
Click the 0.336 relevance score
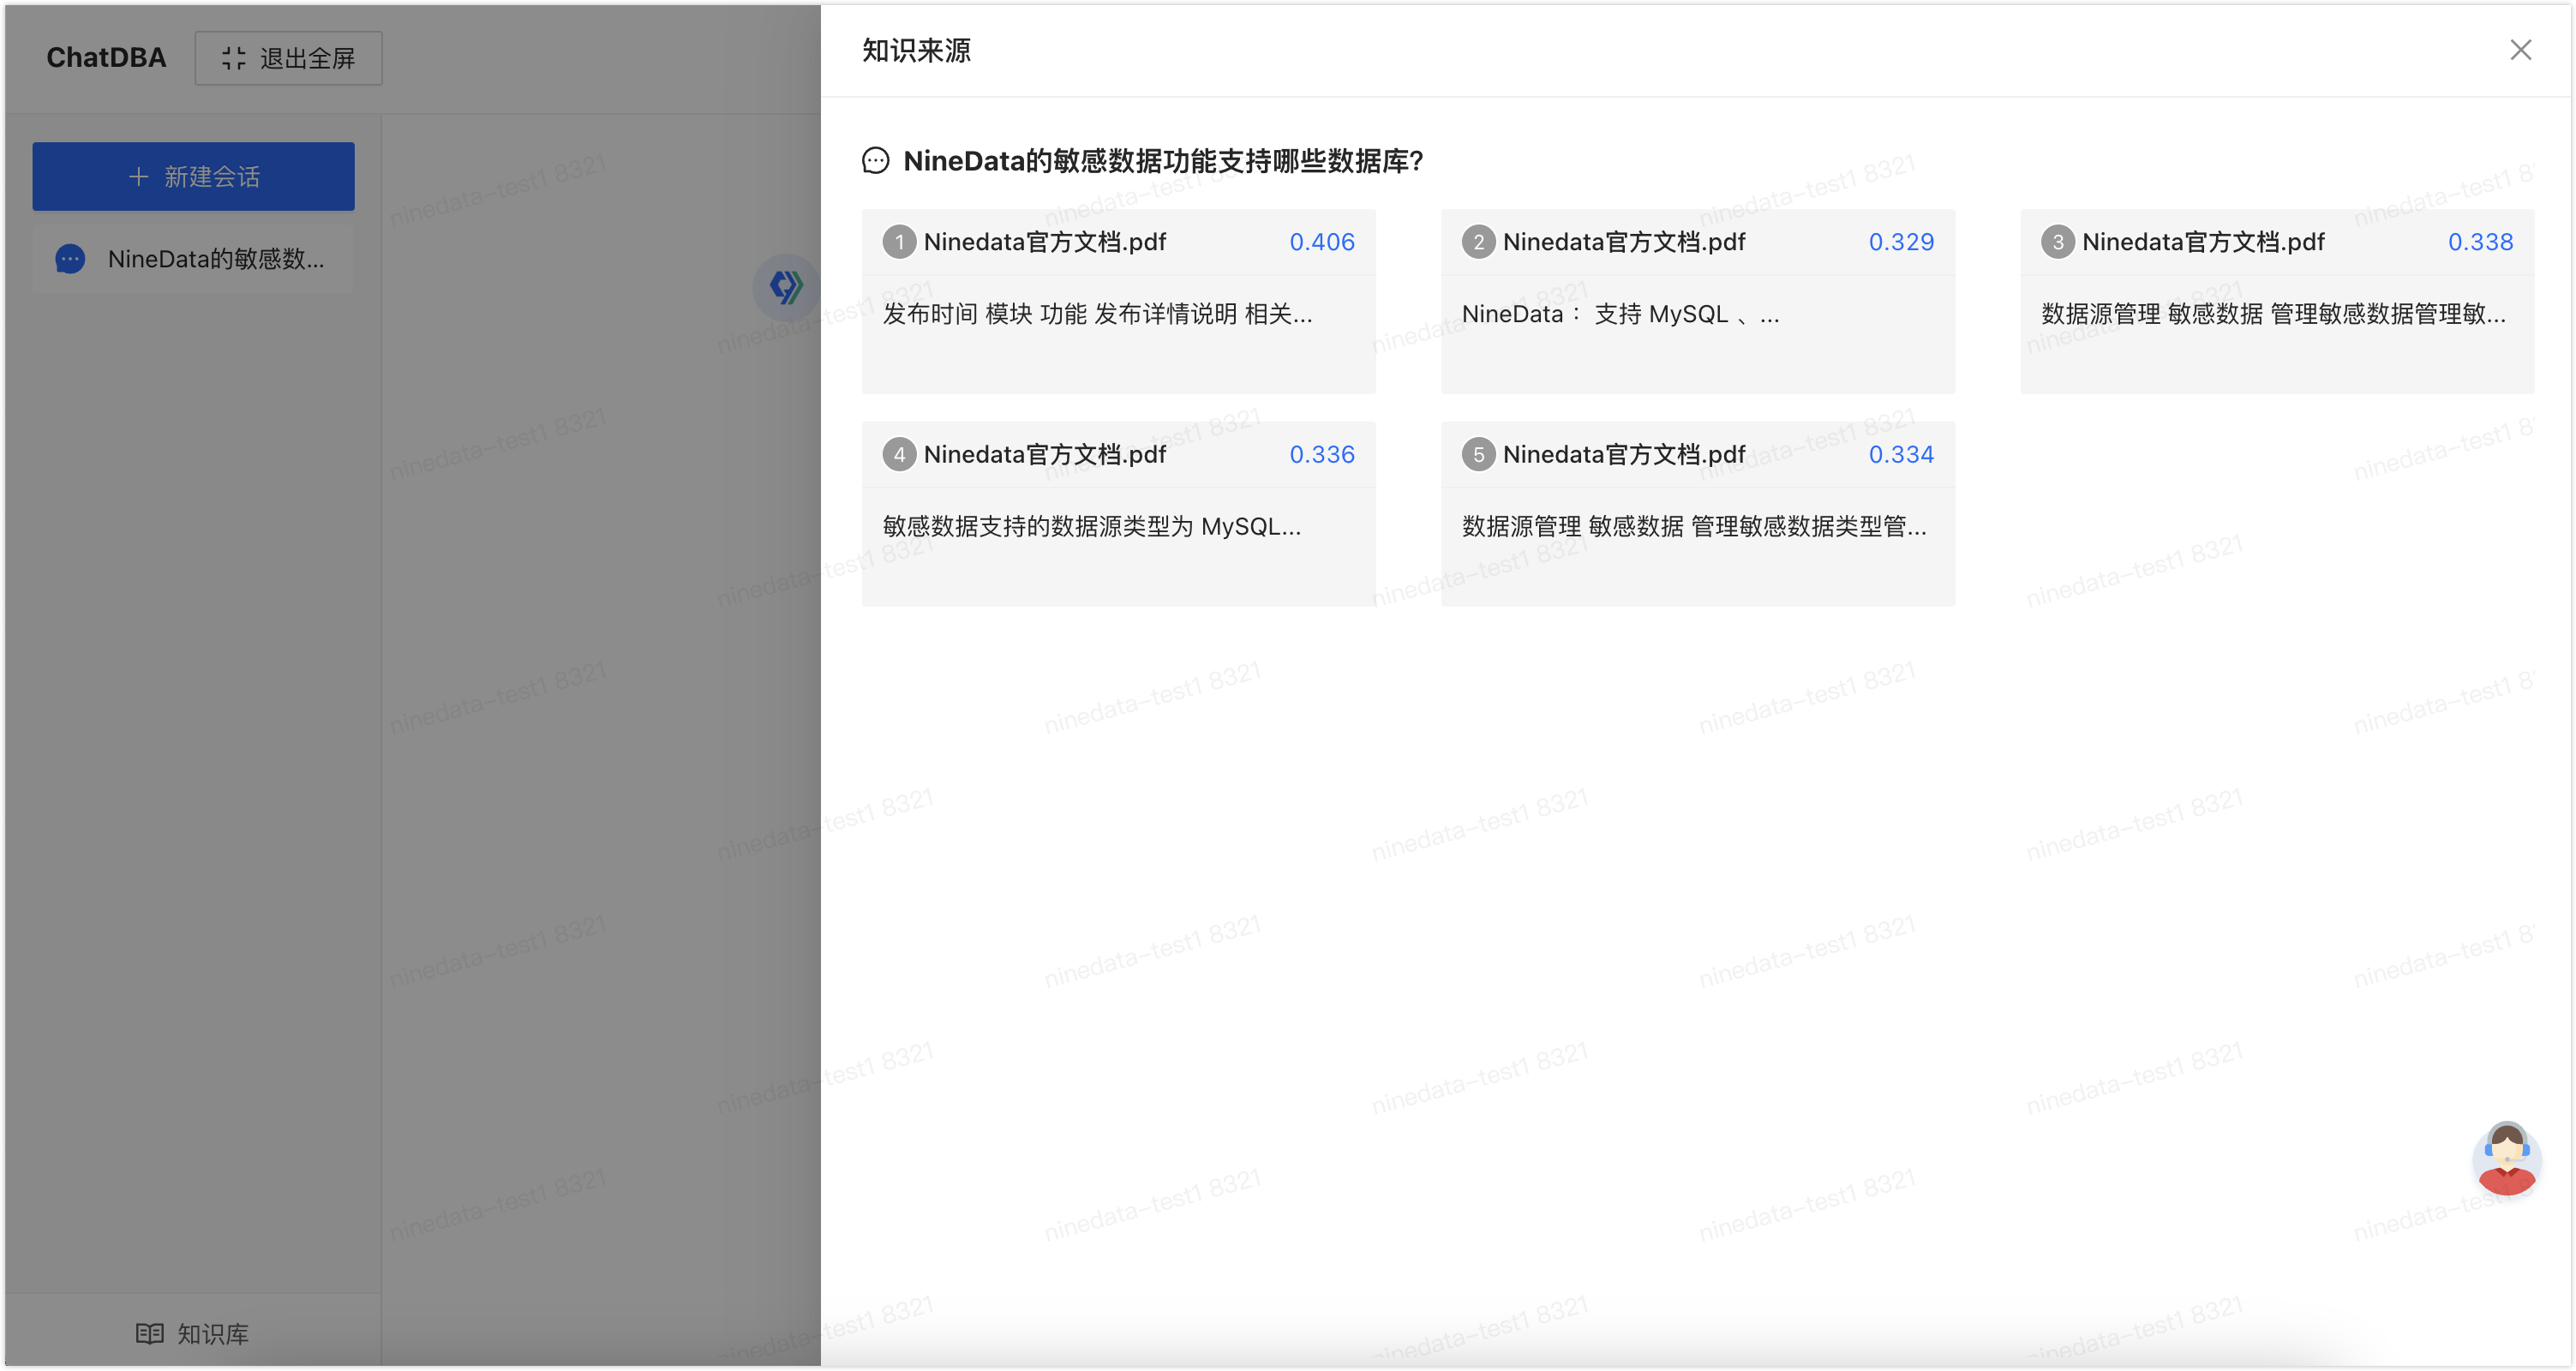[1321, 454]
